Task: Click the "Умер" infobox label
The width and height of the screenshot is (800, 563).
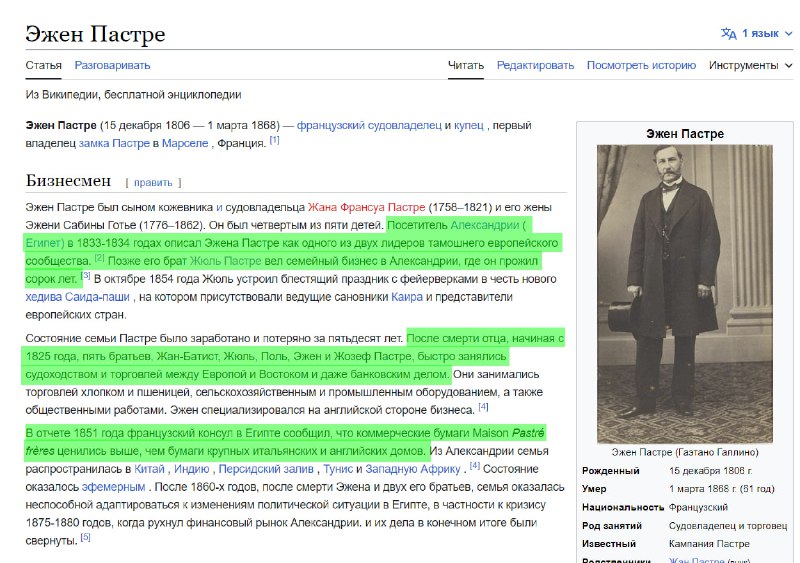Action: click(594, 489)
